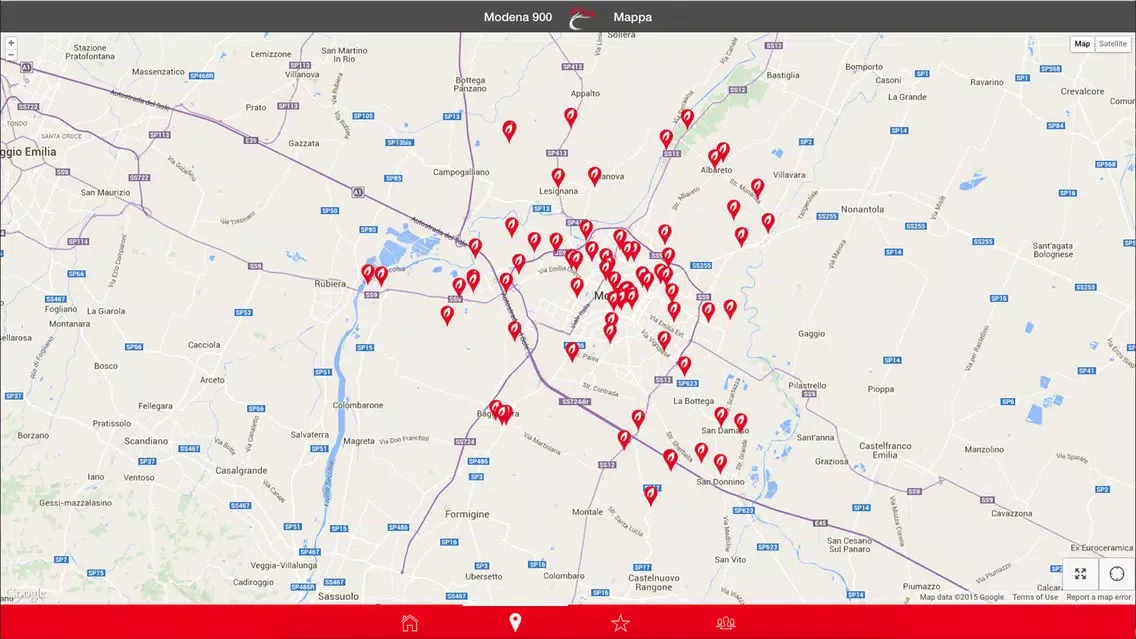Open the pin nearest Nonantola label
The image size is (1136, 639).
point(768,222)
